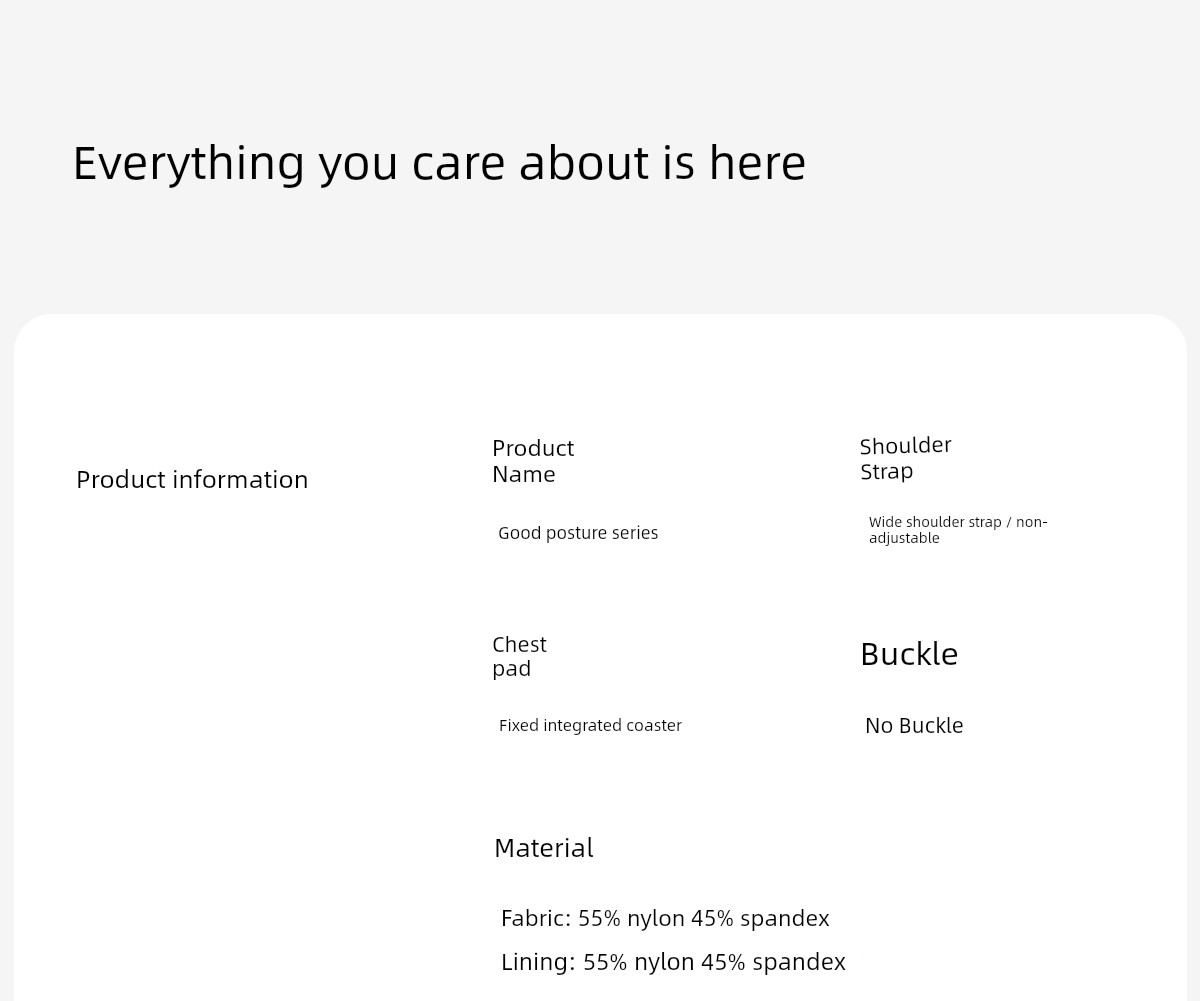Click the 'Material' heading
The height and width of the screenshot is (1001, 1200).
[544, 848]
